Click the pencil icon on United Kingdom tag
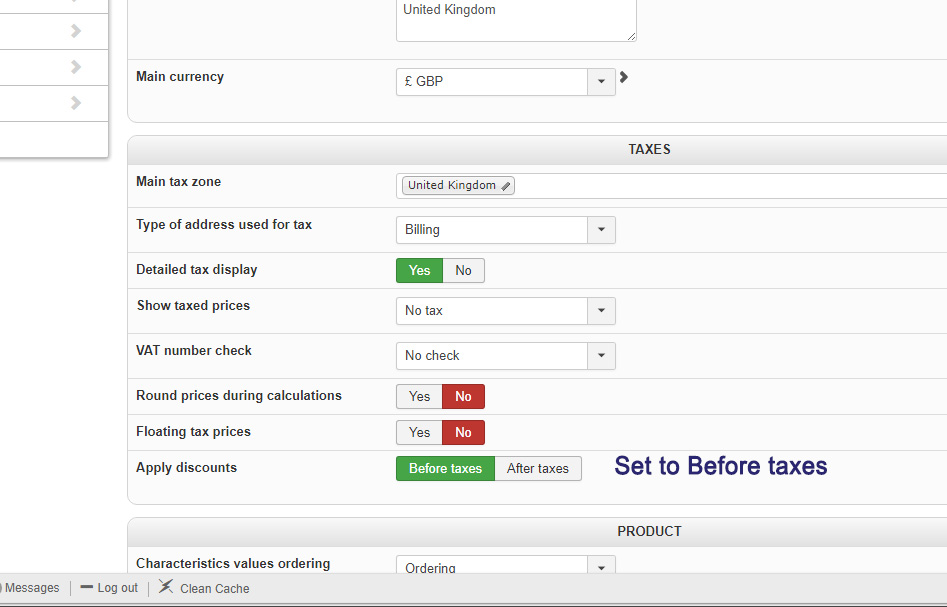Viewport: 947px width, 607px height. [x=506, y=186]
